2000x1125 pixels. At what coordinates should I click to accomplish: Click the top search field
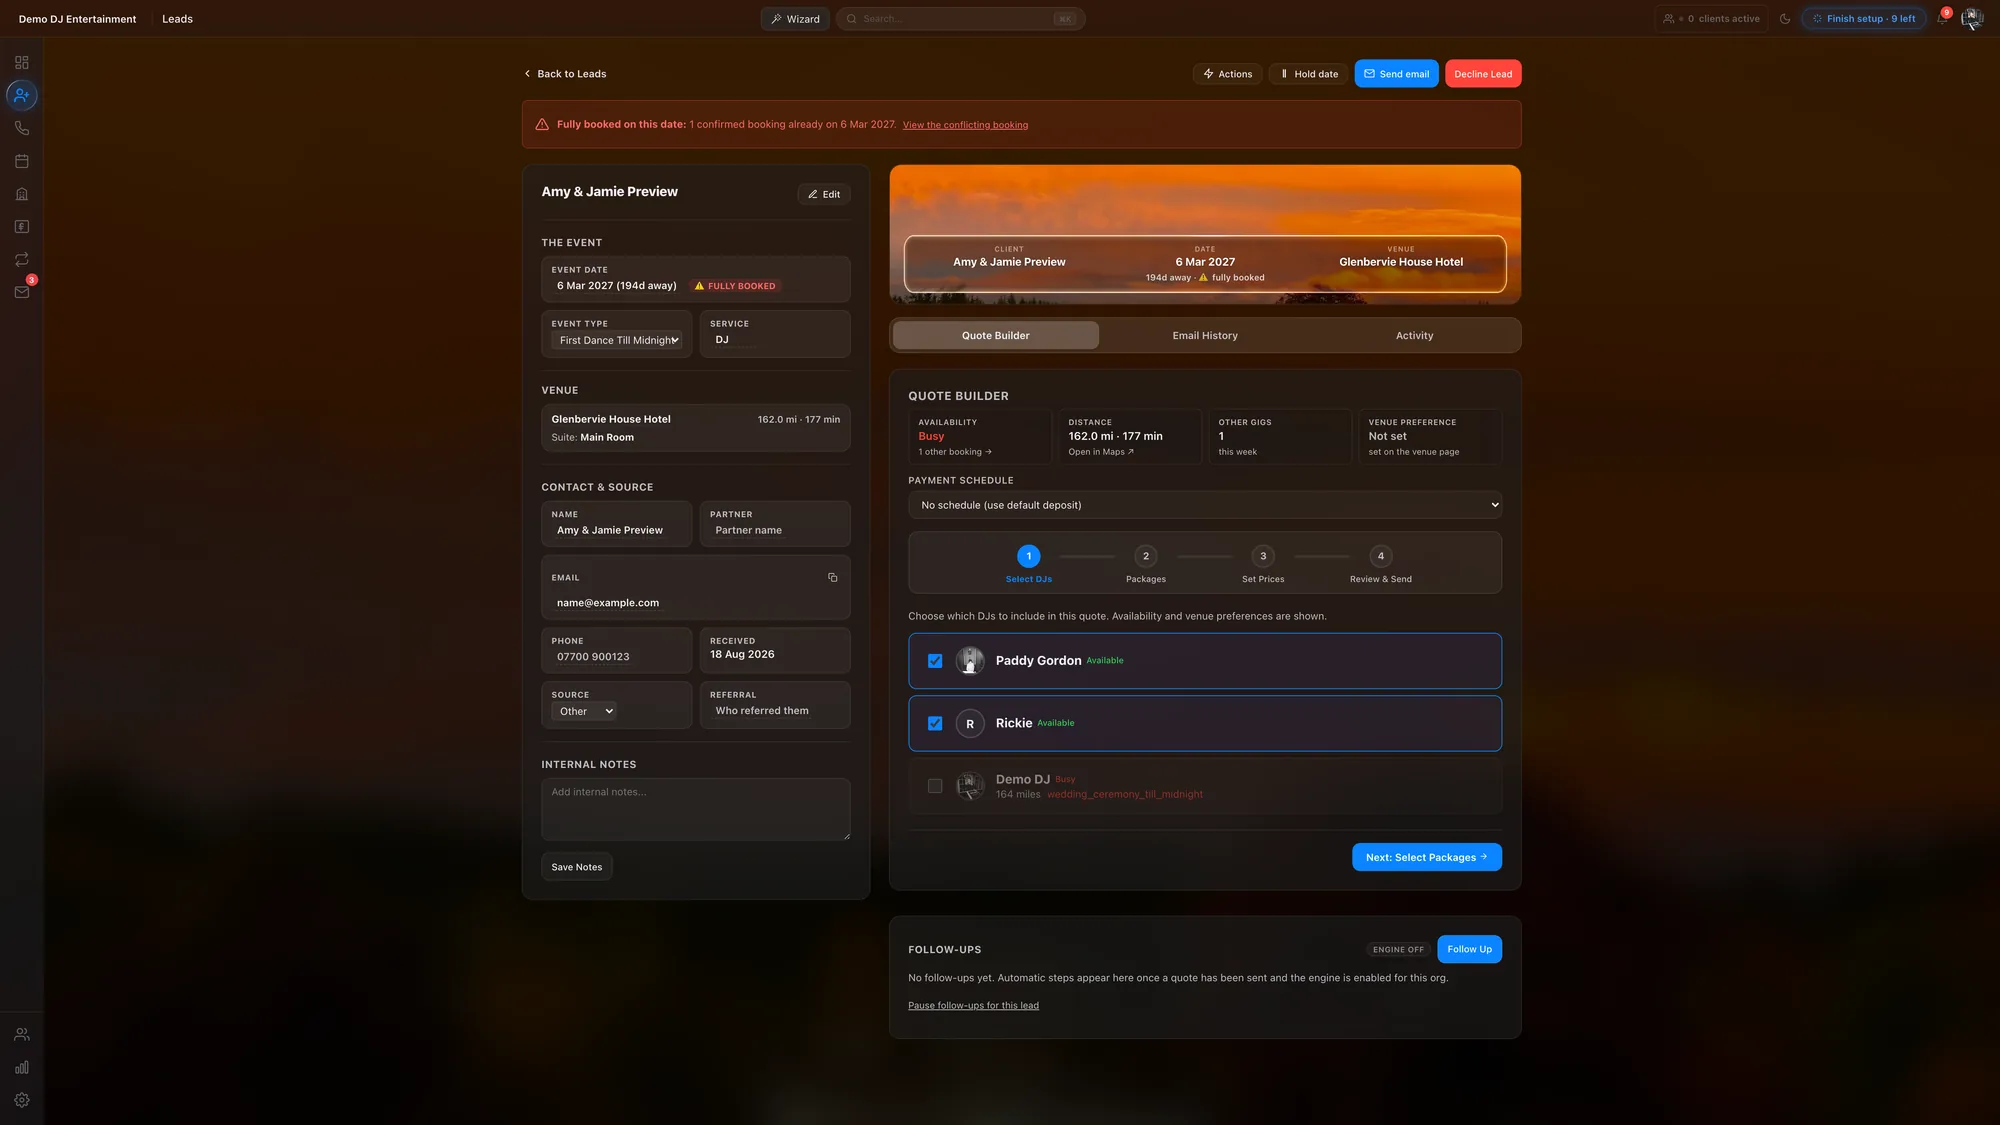960,19
